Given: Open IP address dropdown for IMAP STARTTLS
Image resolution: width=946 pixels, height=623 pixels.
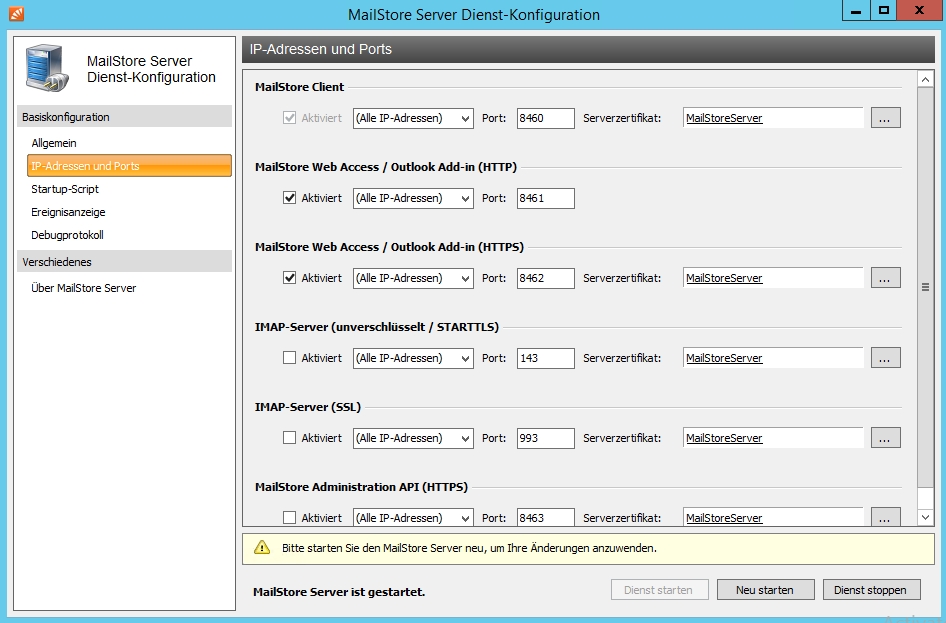Looking at the screenshot, I should point(413,358).
